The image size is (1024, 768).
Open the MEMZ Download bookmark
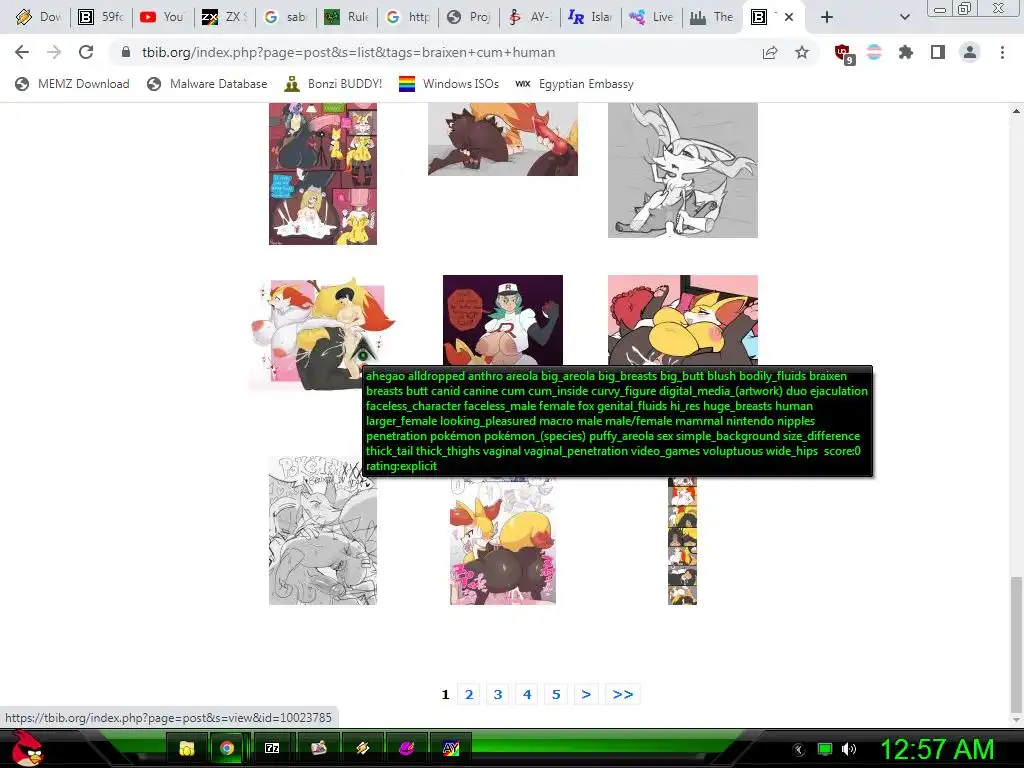click(x=72, y=84)
